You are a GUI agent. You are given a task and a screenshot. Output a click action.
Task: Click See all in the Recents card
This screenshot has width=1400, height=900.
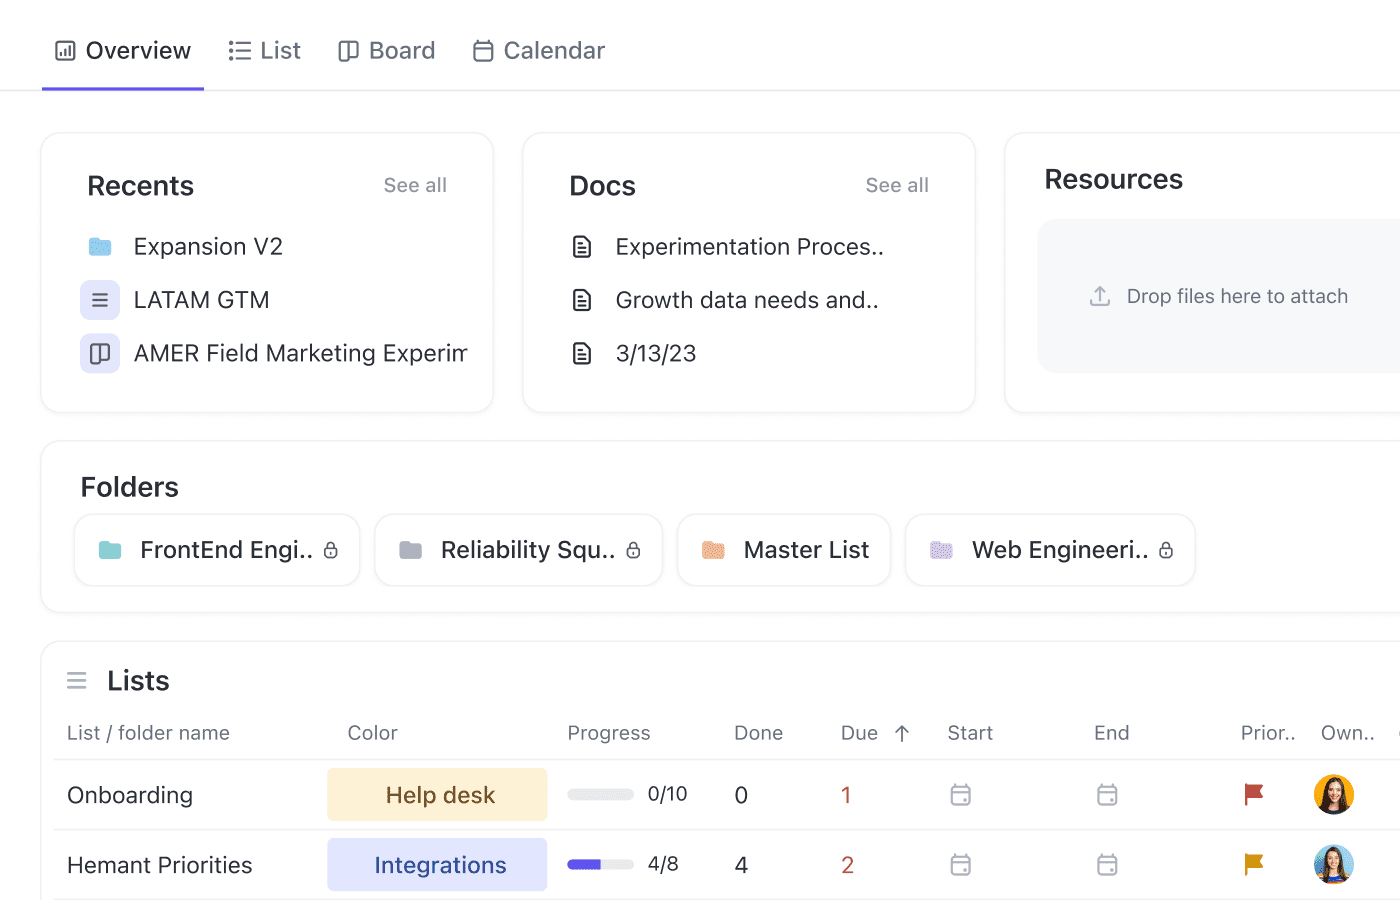(415, 185)
